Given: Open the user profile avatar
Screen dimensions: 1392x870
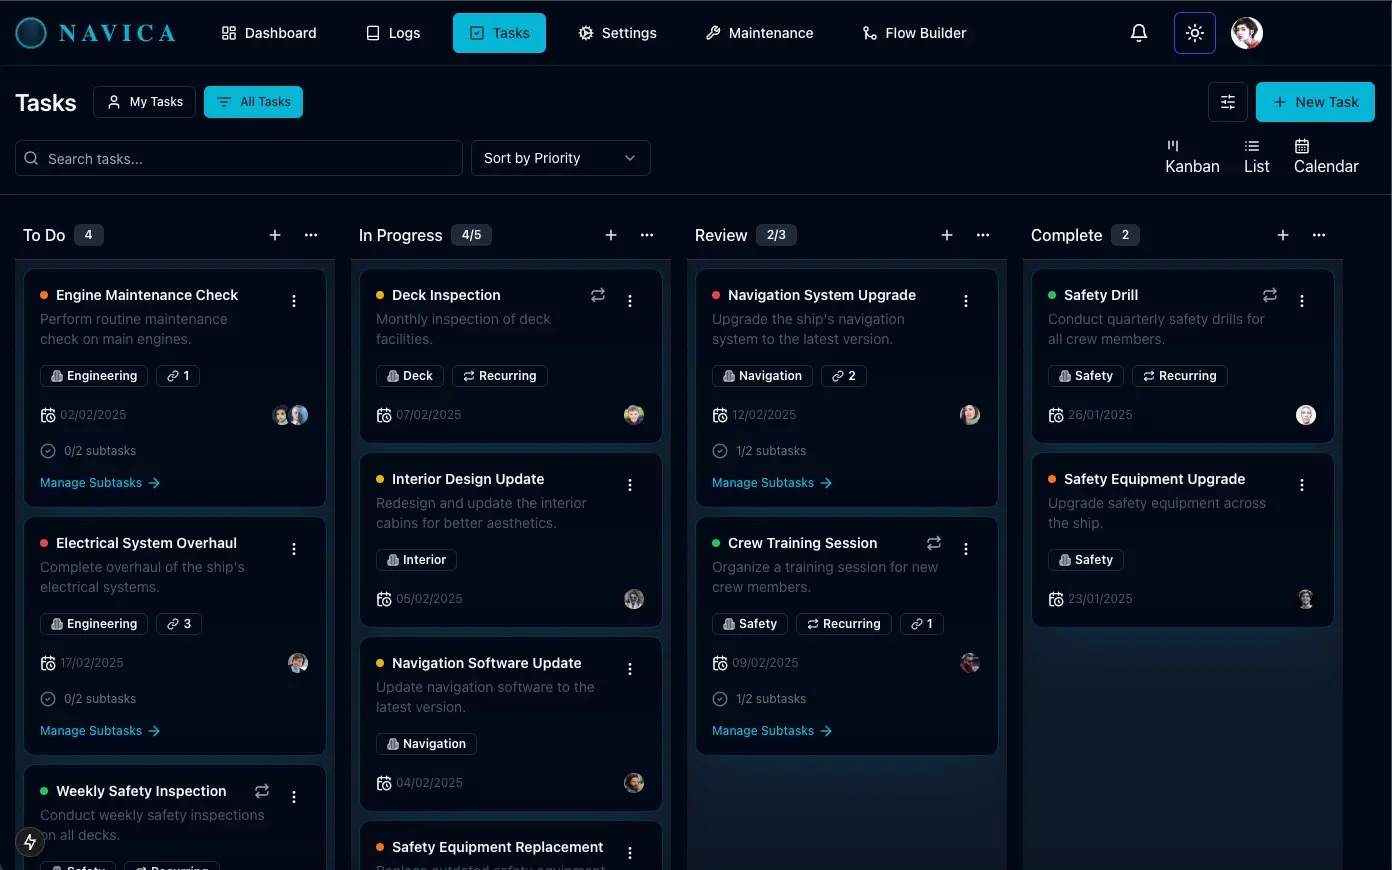Looking at the screenshot, I should click(x=1246, y=32).
